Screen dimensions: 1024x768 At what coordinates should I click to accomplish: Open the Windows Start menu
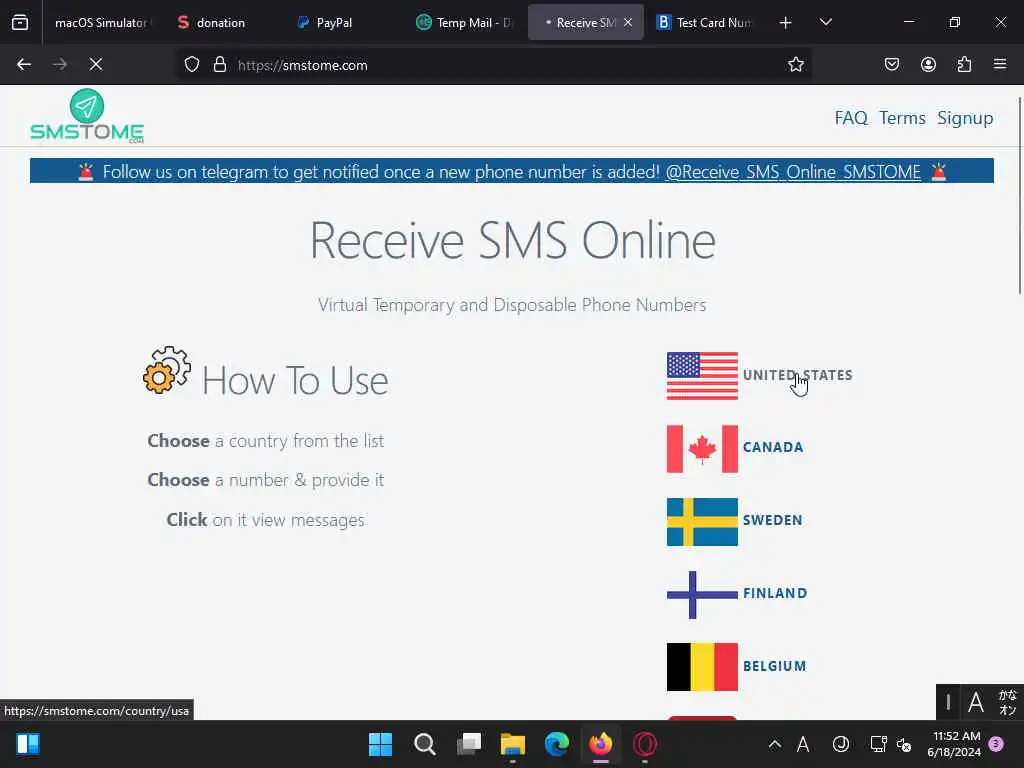pos(380,744)
